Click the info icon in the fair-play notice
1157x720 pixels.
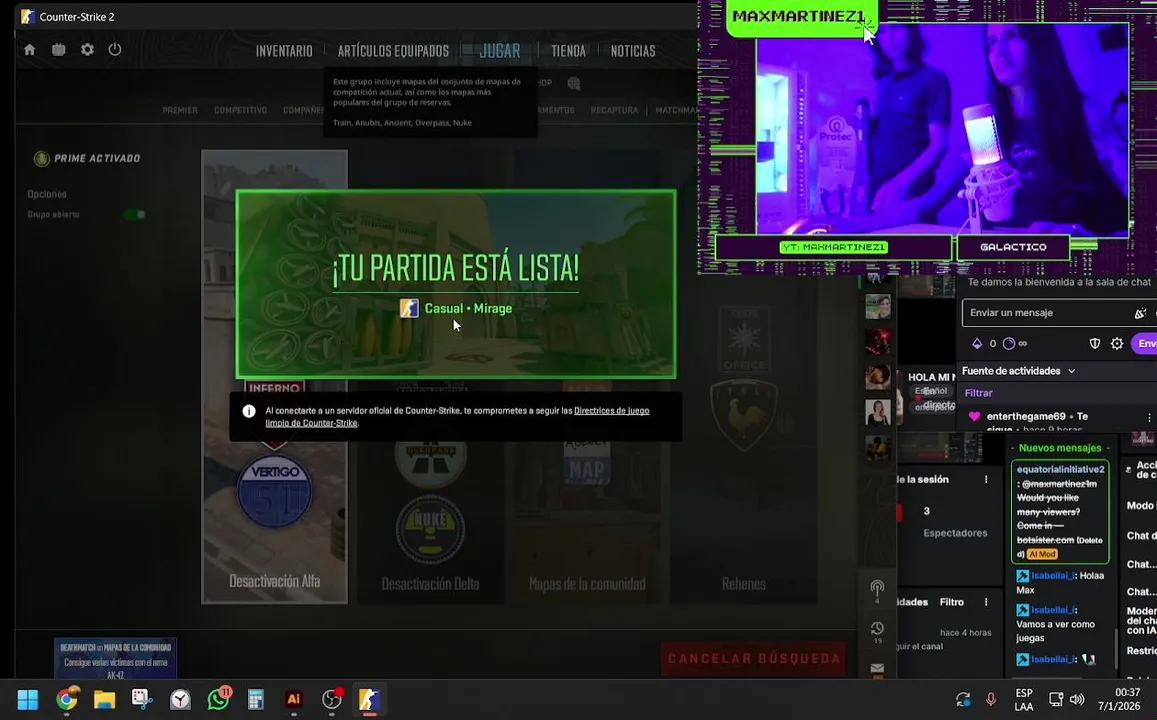tap(249, 412)
